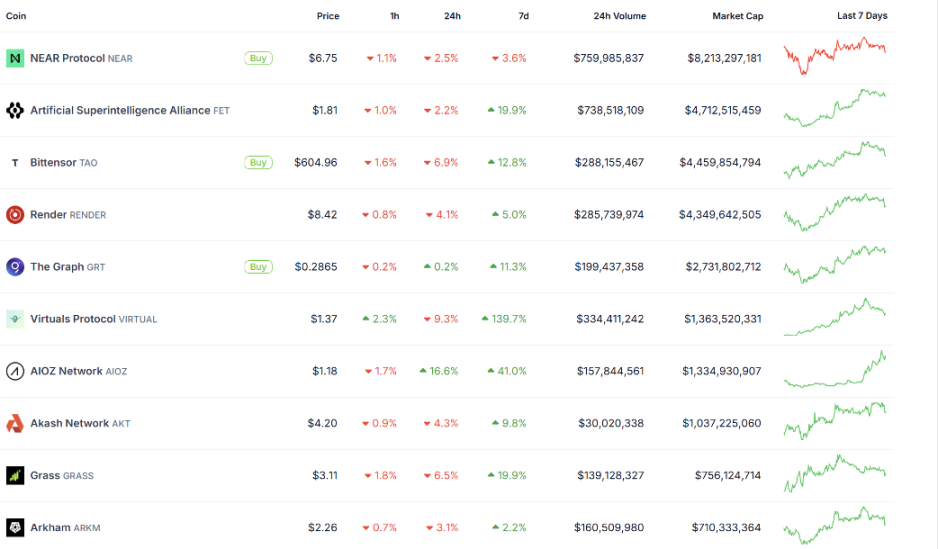The width and height of the screenshot is (938, 549).
Task: Sort by the 24h change column header
Action: (452, 16)
